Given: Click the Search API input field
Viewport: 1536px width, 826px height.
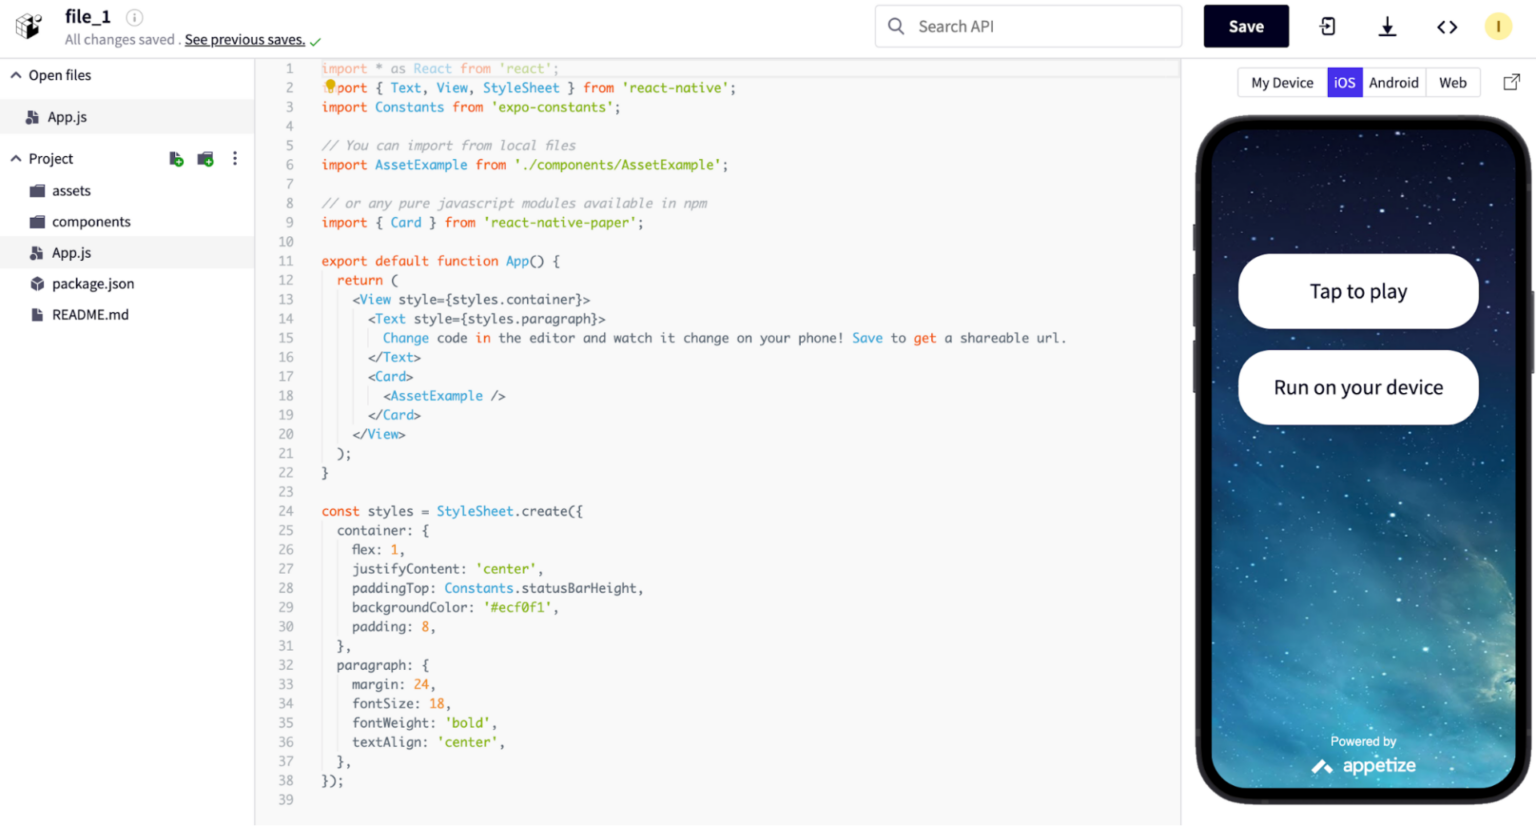Looking at the screenshot, I should (x=1027, y=26).
